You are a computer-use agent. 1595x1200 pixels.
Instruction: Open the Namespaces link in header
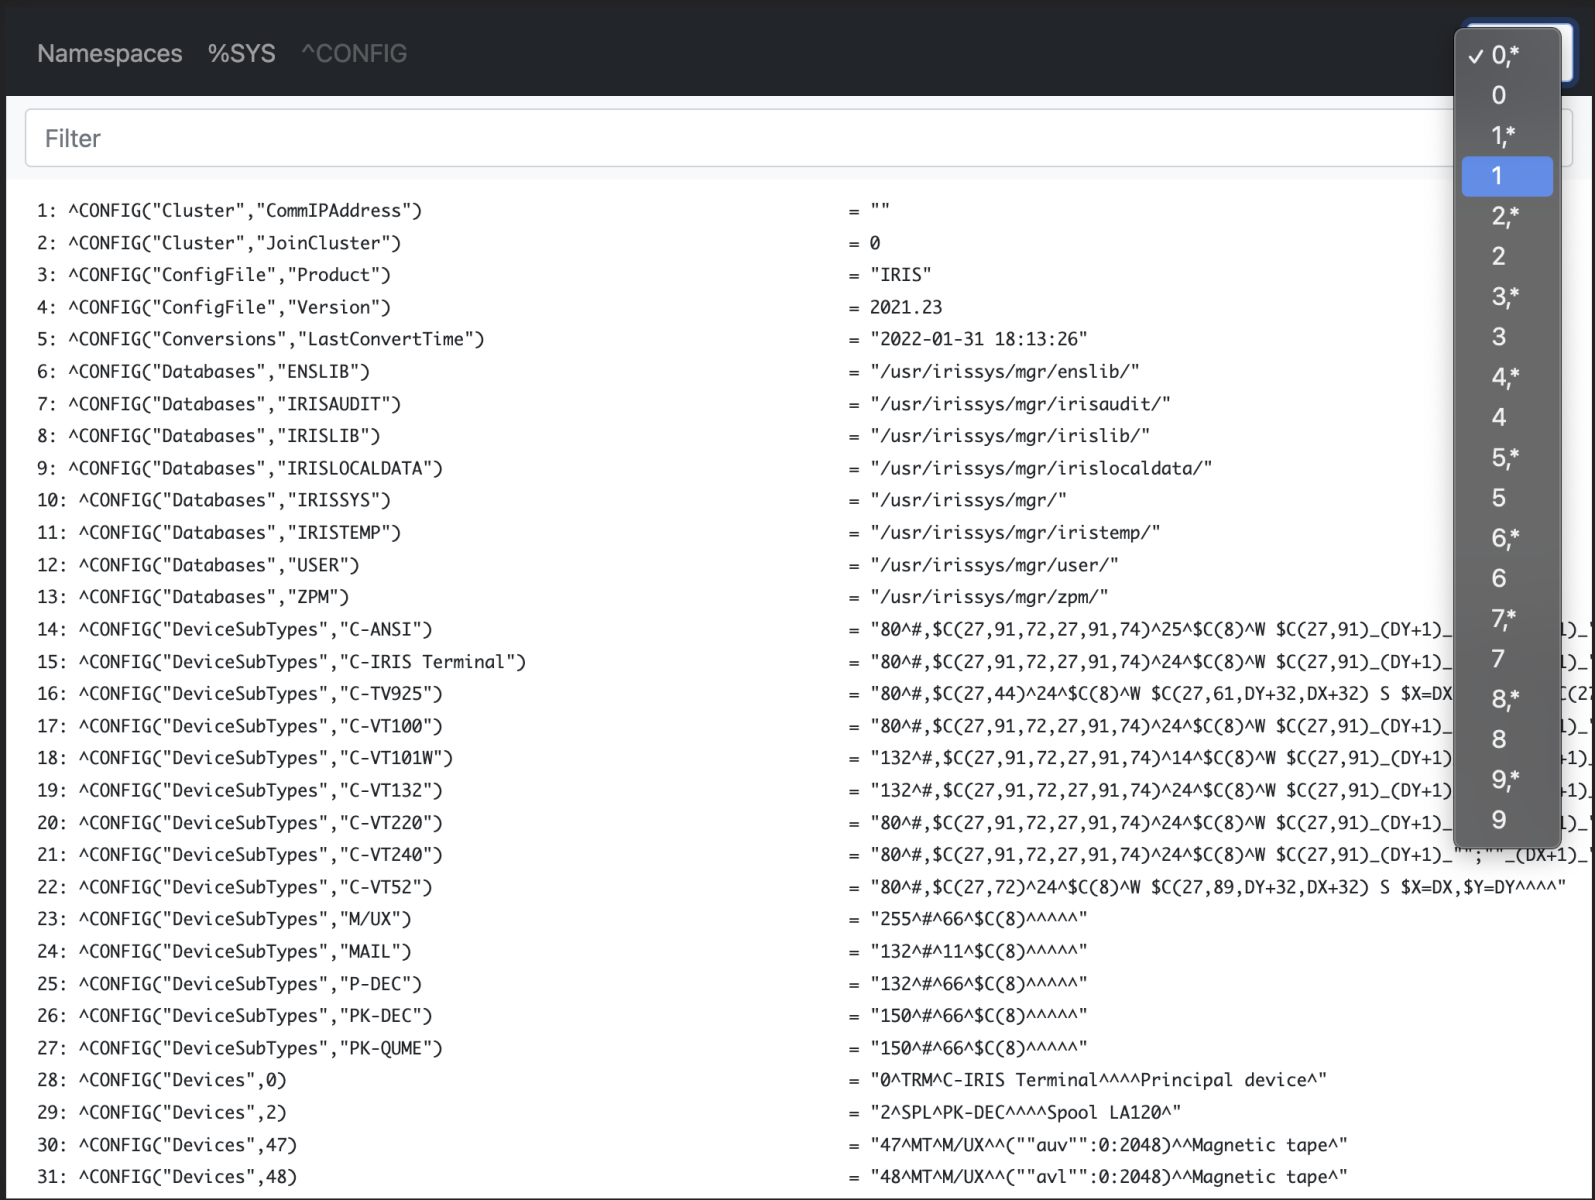(x=109, y=54)
